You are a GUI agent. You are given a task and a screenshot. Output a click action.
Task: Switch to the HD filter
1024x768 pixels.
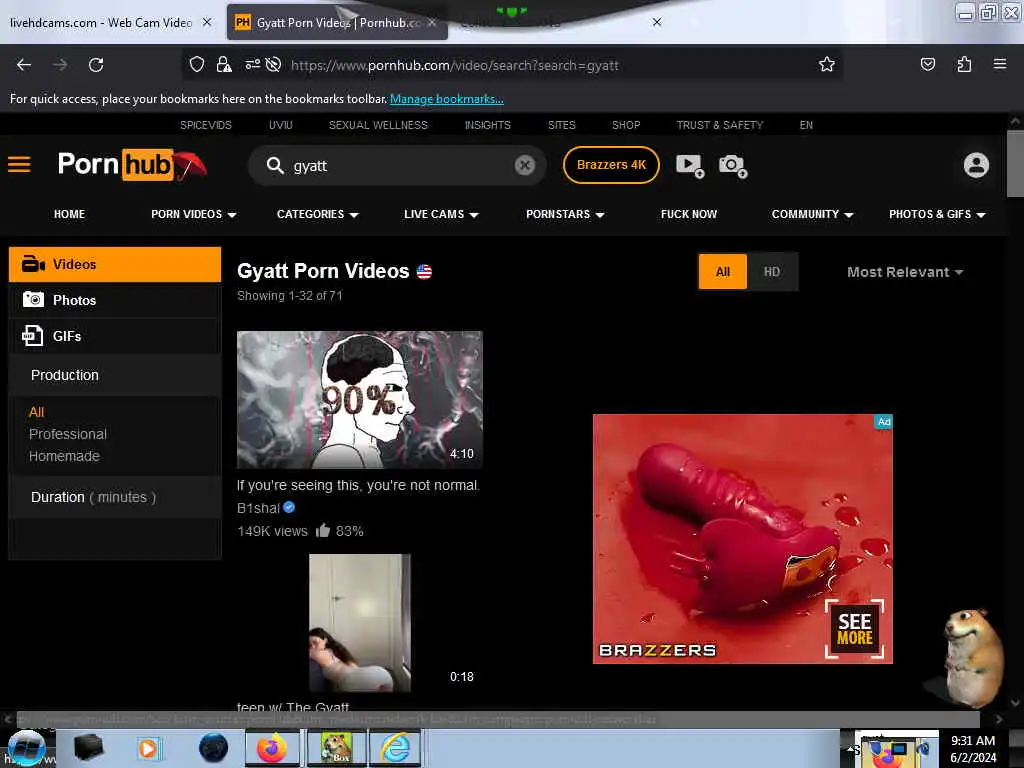[772, 272]
